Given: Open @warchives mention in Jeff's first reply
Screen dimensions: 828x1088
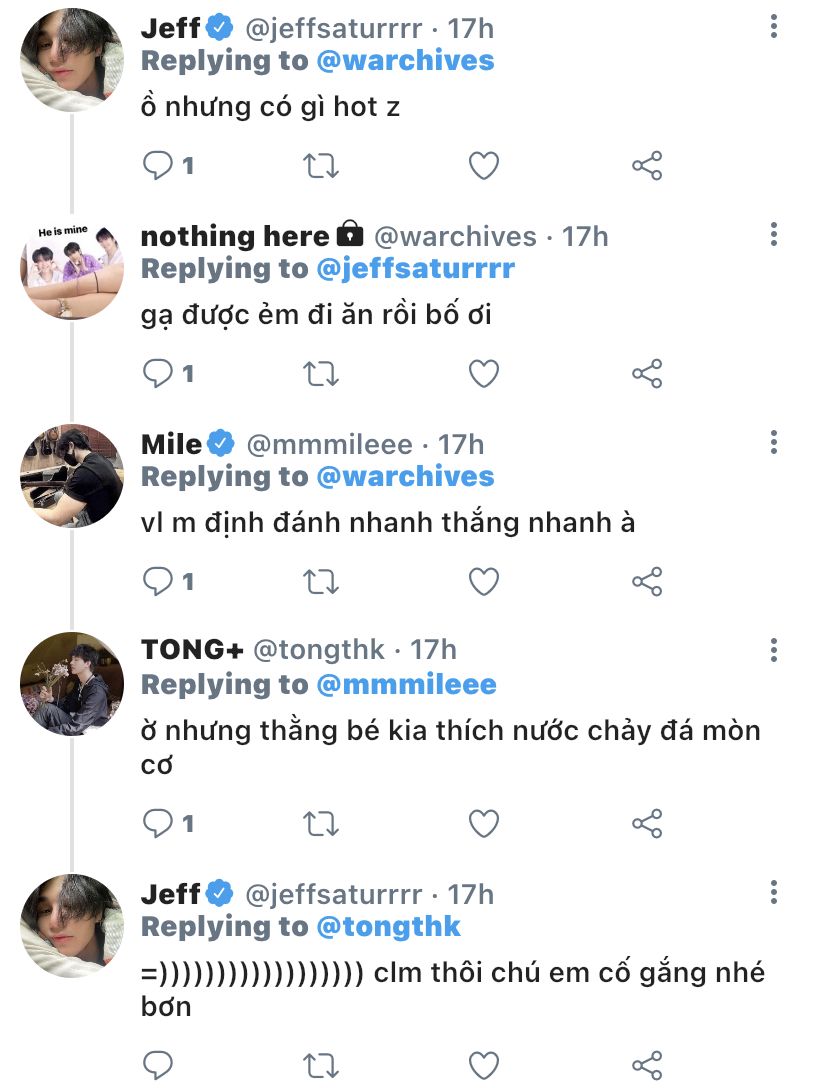Looking at the screenshot, I should [x=405, y=61].
